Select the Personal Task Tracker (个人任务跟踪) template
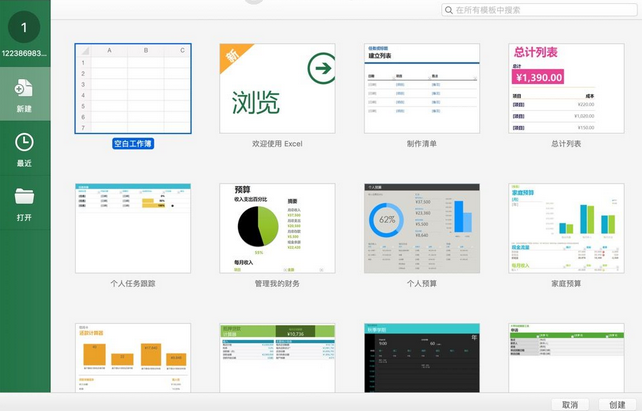The height and width of the screenshot is (411, 642). click(133, 228)
